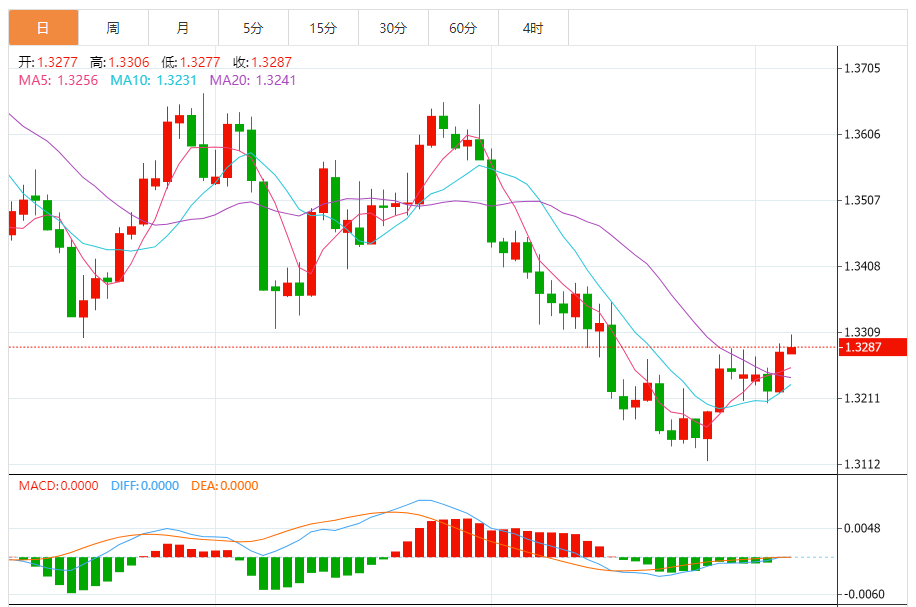Click the MA5: 1.3256 indicator label
Image resolution: width=916 pixels, height=607 pixels.
(x=58, y=80)
